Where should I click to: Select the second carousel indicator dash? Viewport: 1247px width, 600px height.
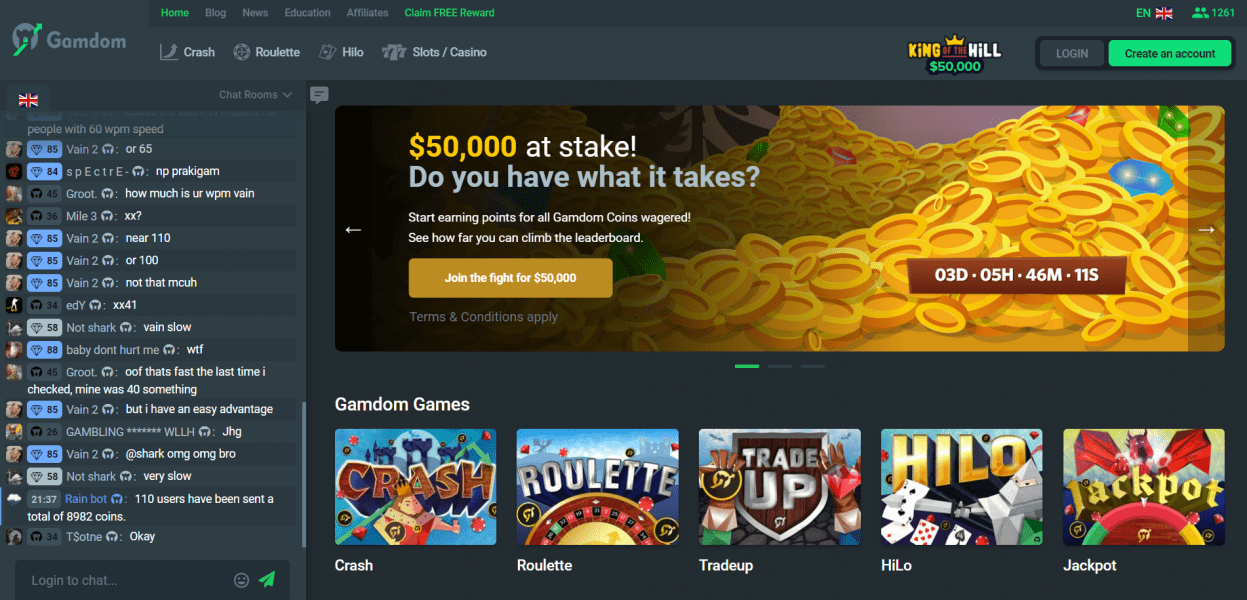780,366
